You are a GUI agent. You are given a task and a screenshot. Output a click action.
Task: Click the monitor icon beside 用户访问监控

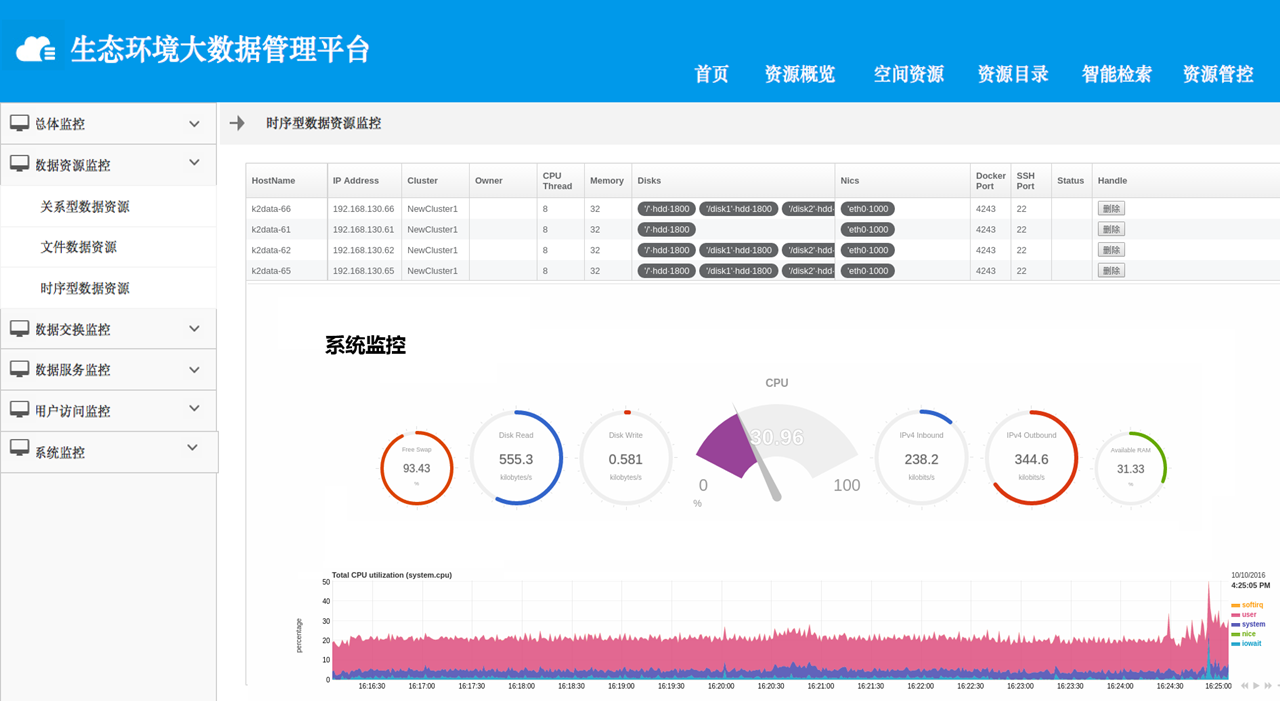(x=19, y=409)
